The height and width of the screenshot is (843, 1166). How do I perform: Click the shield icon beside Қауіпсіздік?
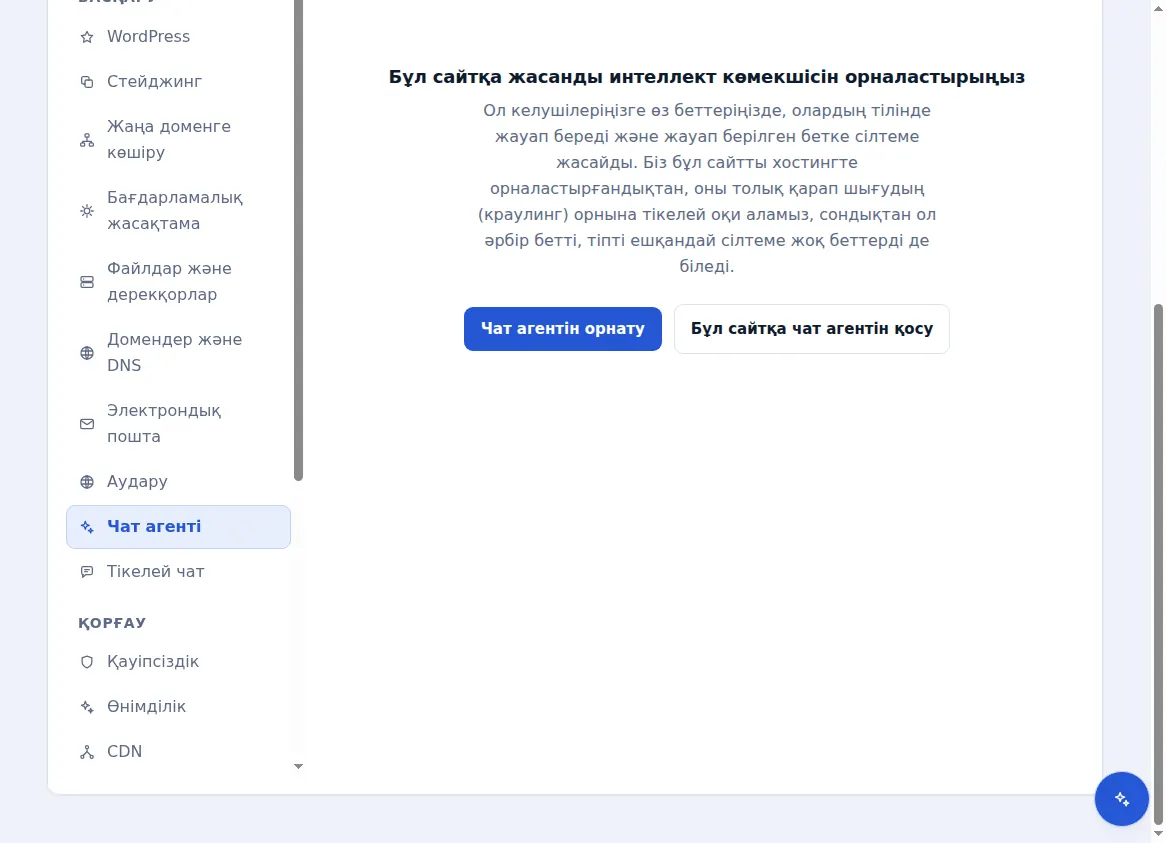87,662
